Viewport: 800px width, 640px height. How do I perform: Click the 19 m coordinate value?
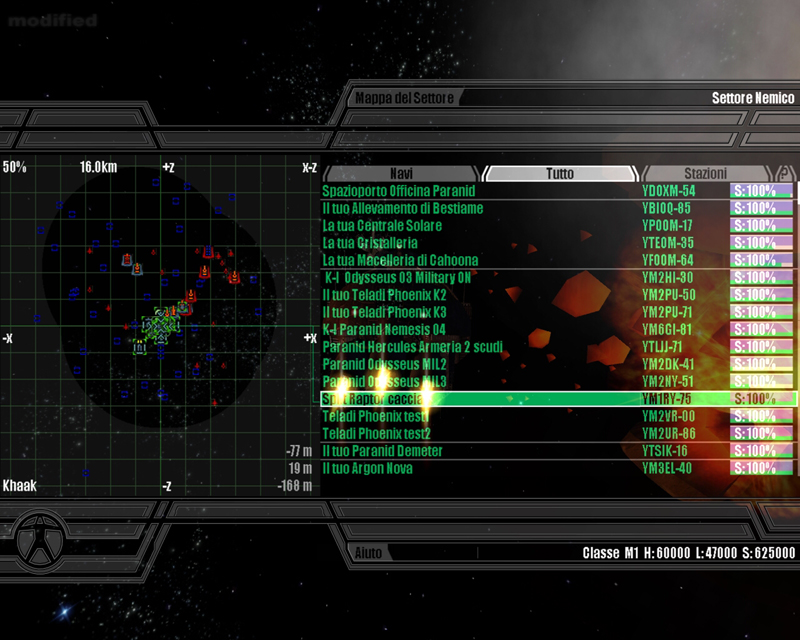(x=300, y=468)
